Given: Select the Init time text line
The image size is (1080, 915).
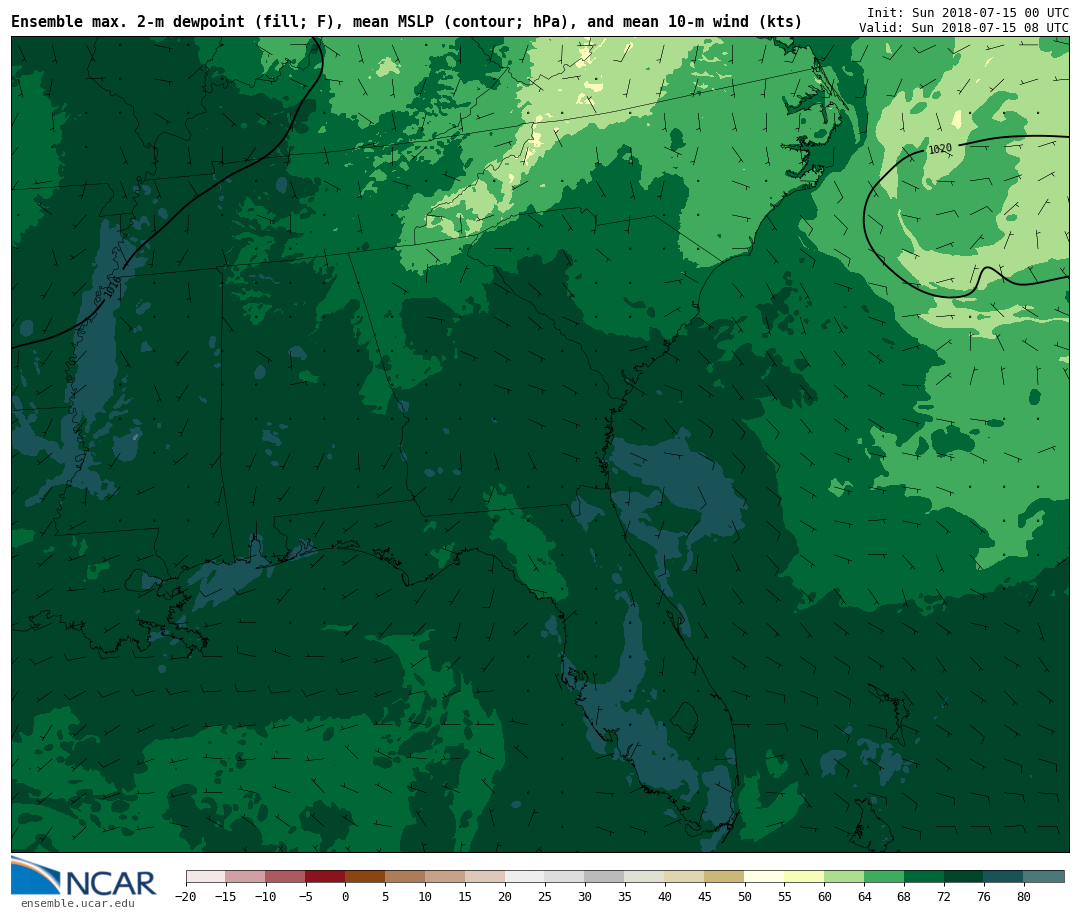Looking at the screenshot, I should tap(967, 13).
